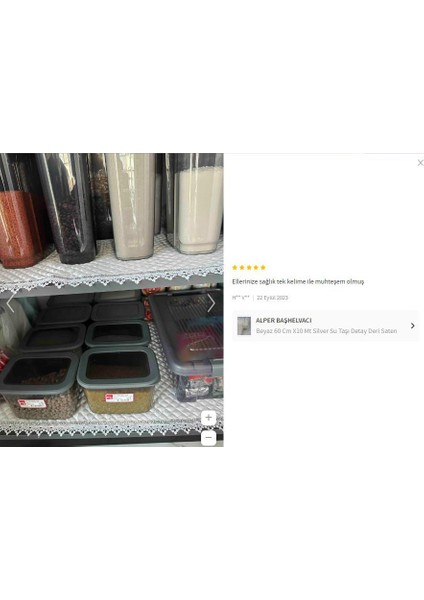Select the review text Ellerinize sağlık
The height and width of the screenshot is (600, 424).
pos(253,282)
